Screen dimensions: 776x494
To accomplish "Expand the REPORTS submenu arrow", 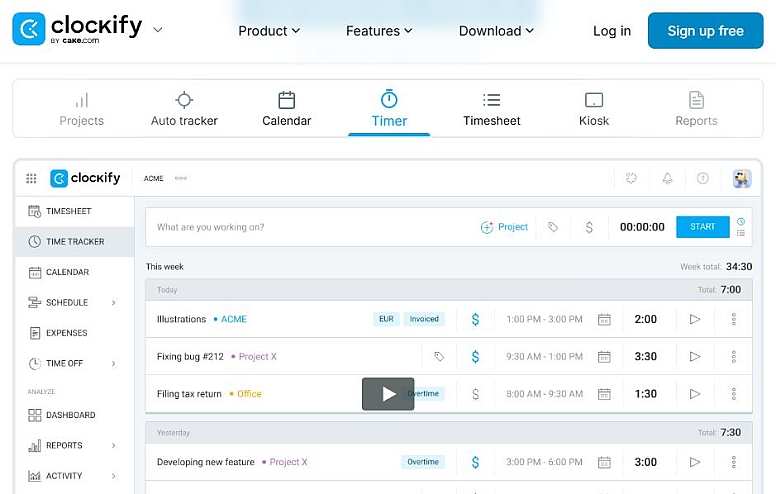I will tap(113, 445).
